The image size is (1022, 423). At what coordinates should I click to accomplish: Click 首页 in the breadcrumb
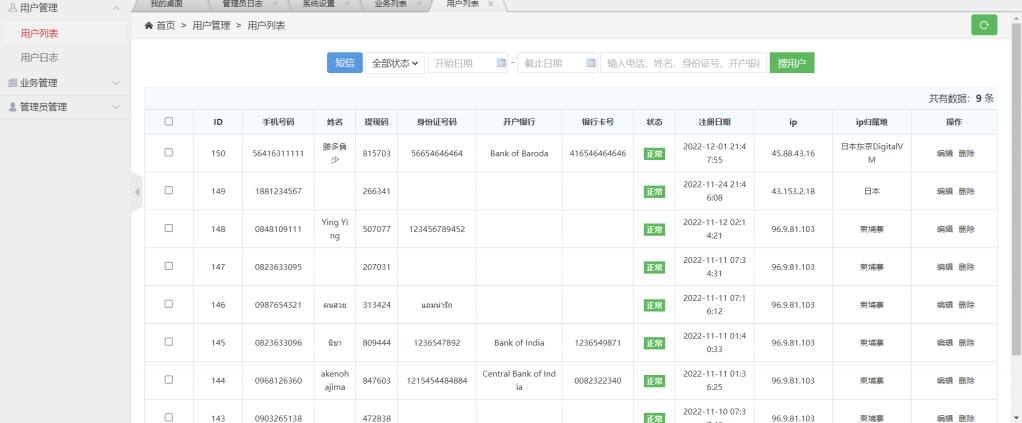coord(166,26)
